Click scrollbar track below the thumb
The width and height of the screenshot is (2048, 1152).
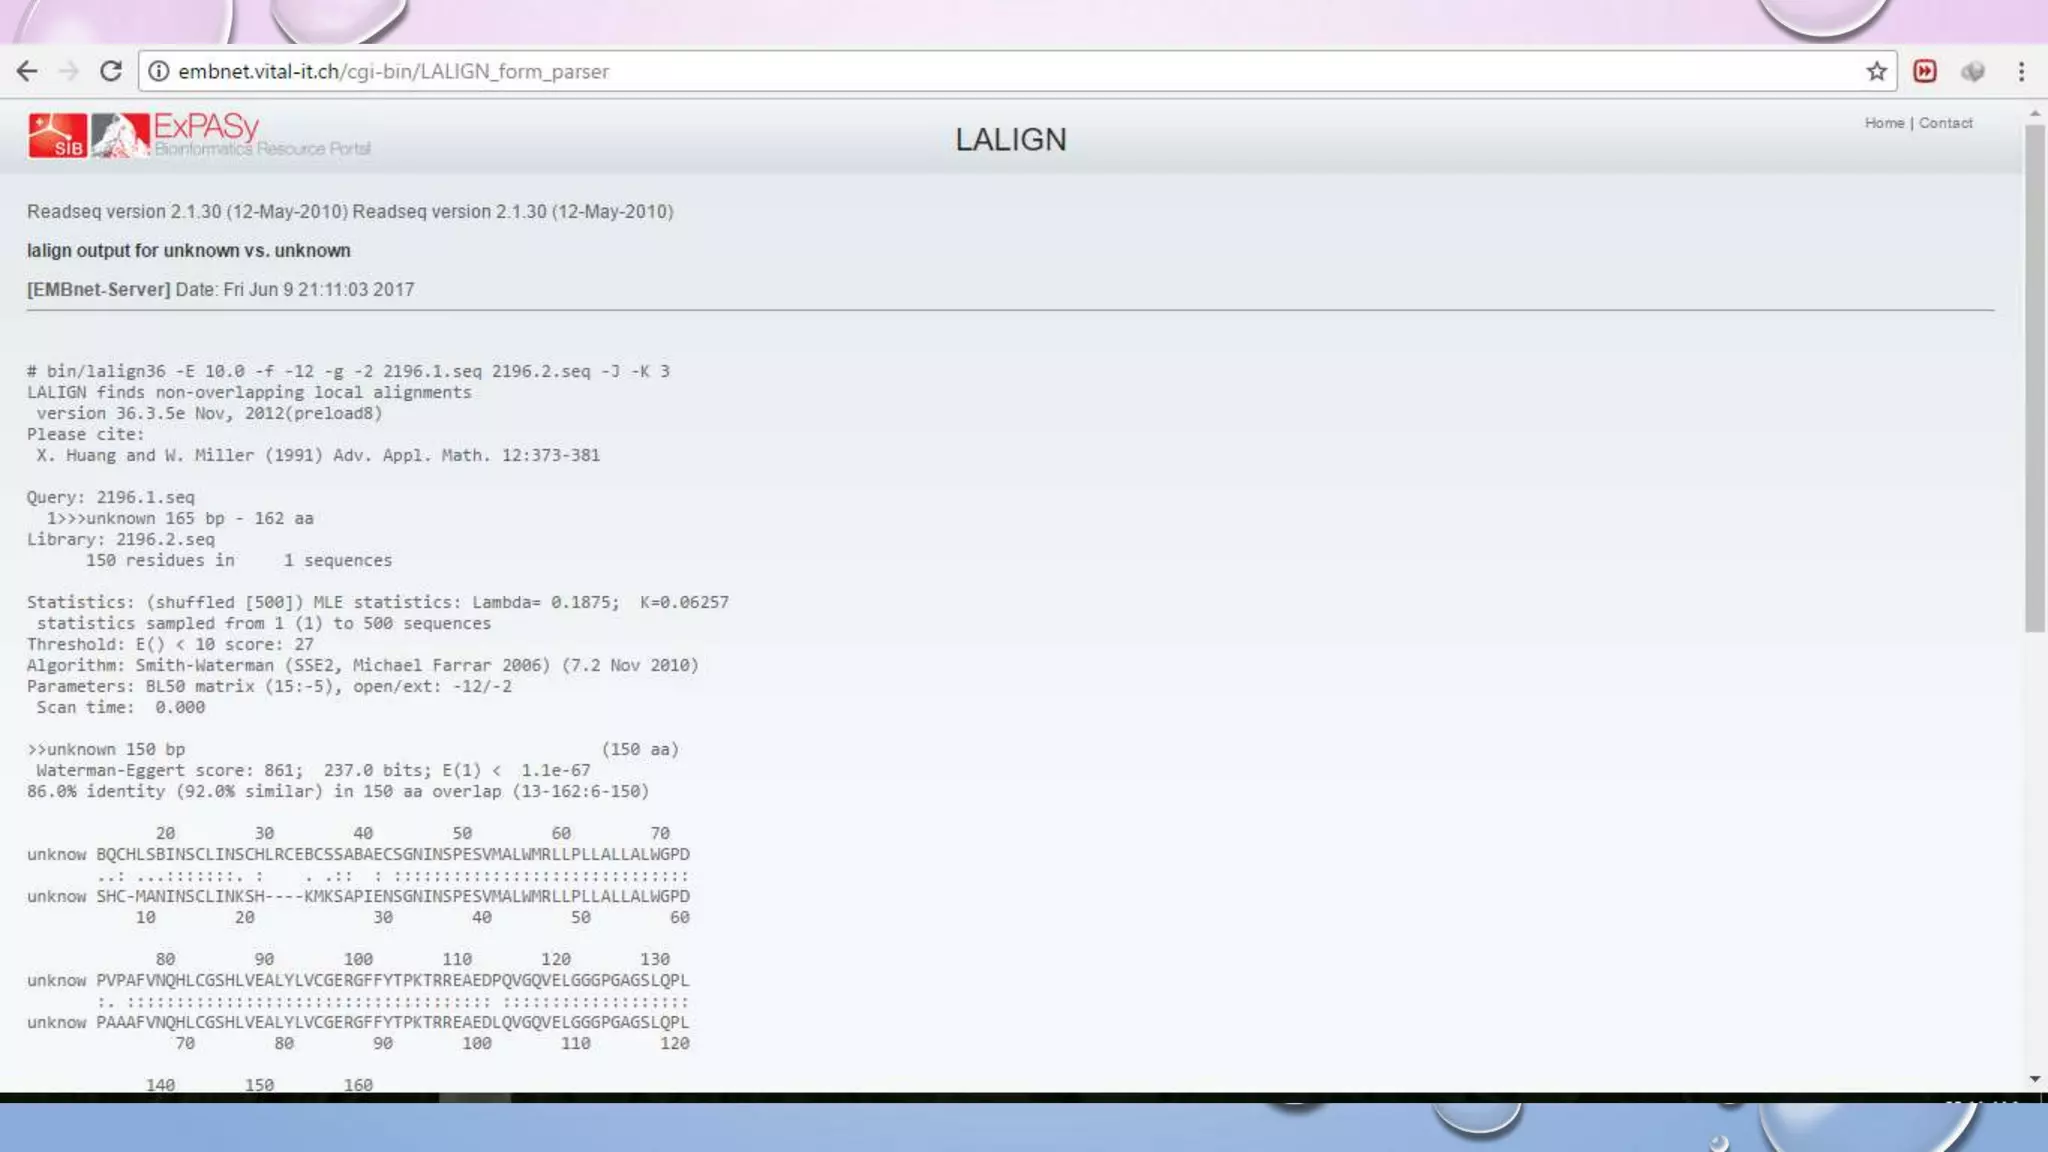[x=2035, y=850]
